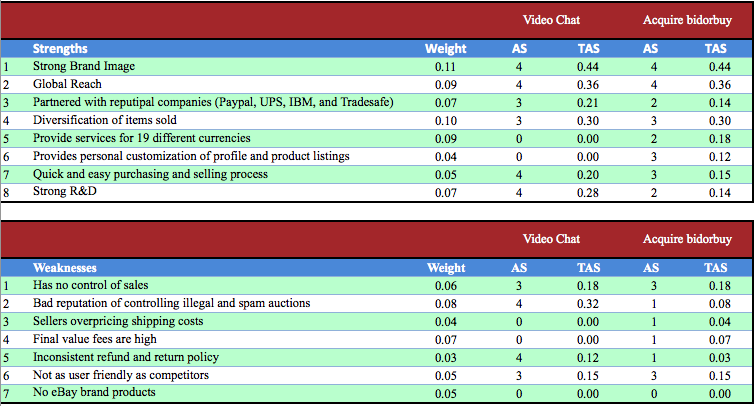The height and width of the screenshot is (406, 756).
Task: Click 'Inconsistent refund and return policy' row
Action: (126, 358)
